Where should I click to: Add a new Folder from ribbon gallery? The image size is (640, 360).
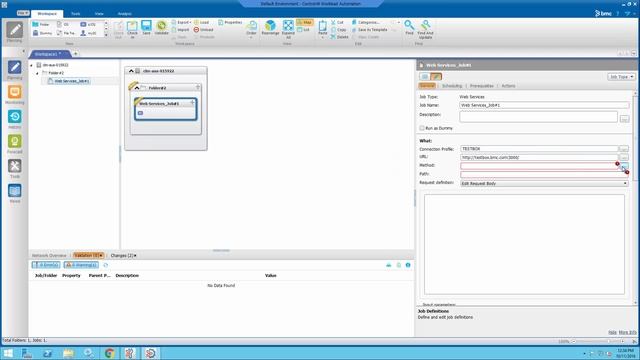[x=41, y=24]
